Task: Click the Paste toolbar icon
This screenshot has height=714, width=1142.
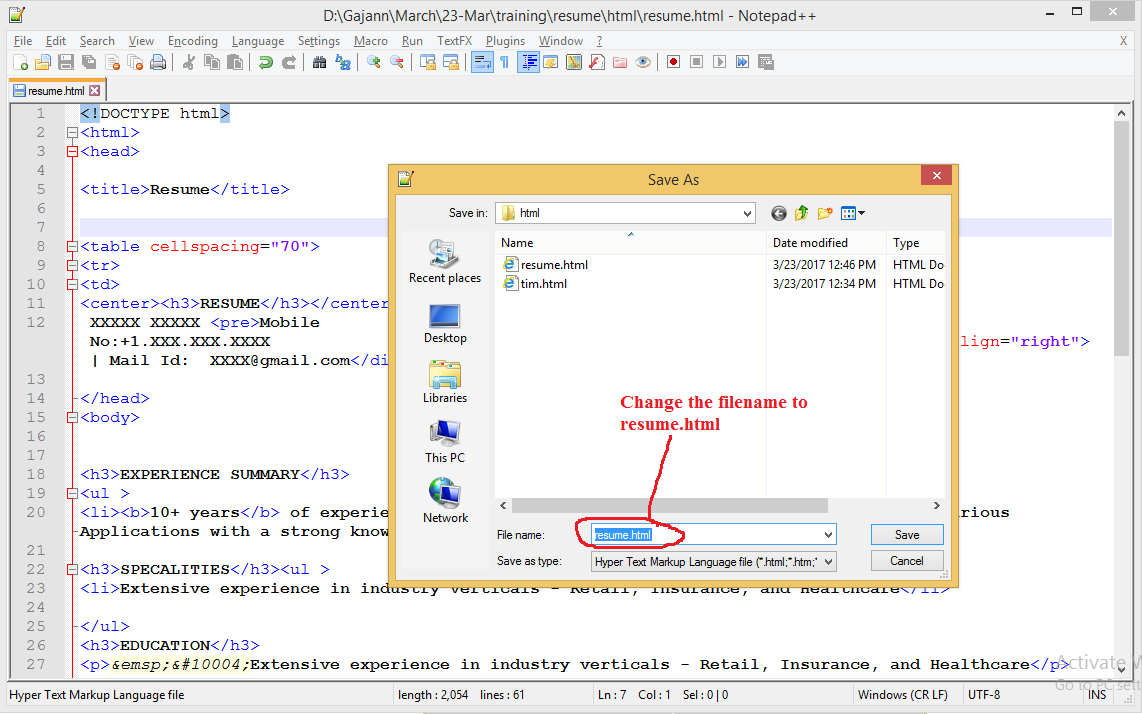Action: (x=235, y=63)
